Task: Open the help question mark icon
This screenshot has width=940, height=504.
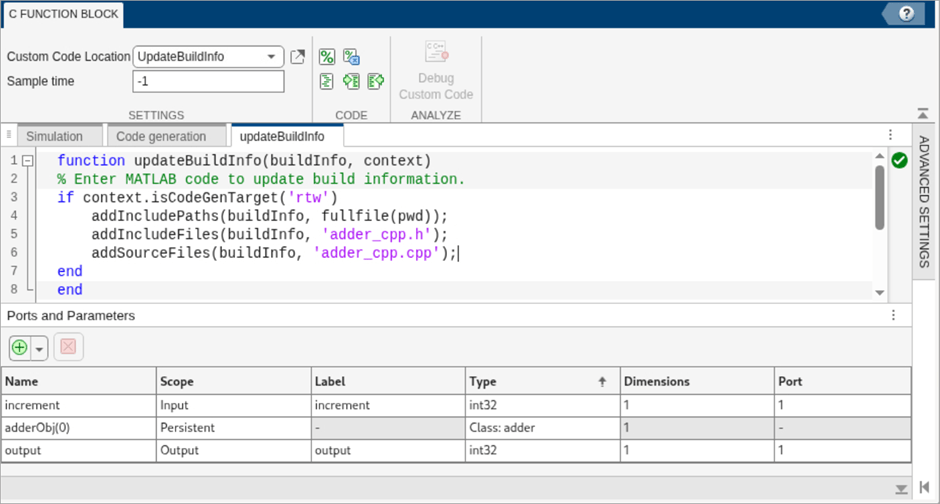Action: 906,14
